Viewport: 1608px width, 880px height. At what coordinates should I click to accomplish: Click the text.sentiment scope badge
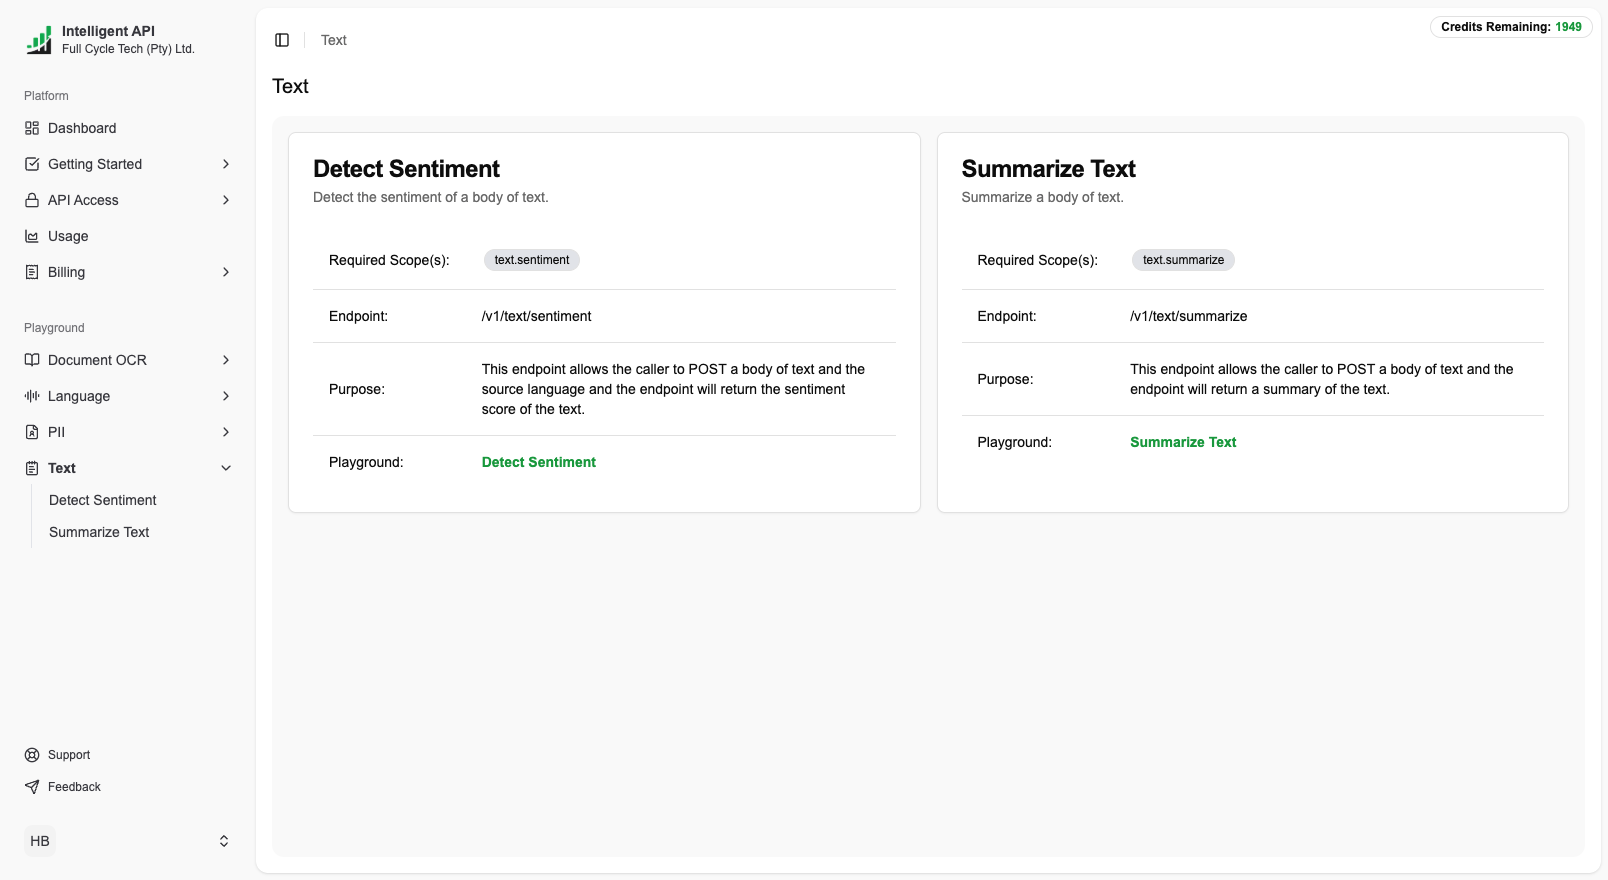532,260
